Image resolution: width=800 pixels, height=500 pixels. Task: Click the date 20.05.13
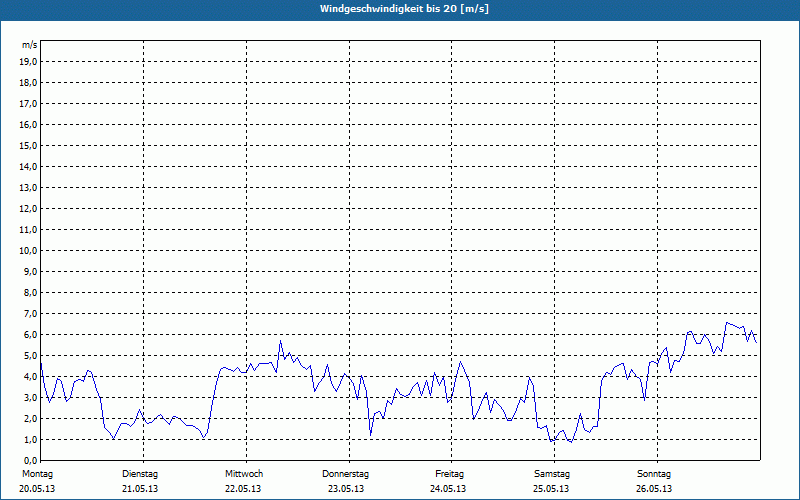tap(37, 489)
